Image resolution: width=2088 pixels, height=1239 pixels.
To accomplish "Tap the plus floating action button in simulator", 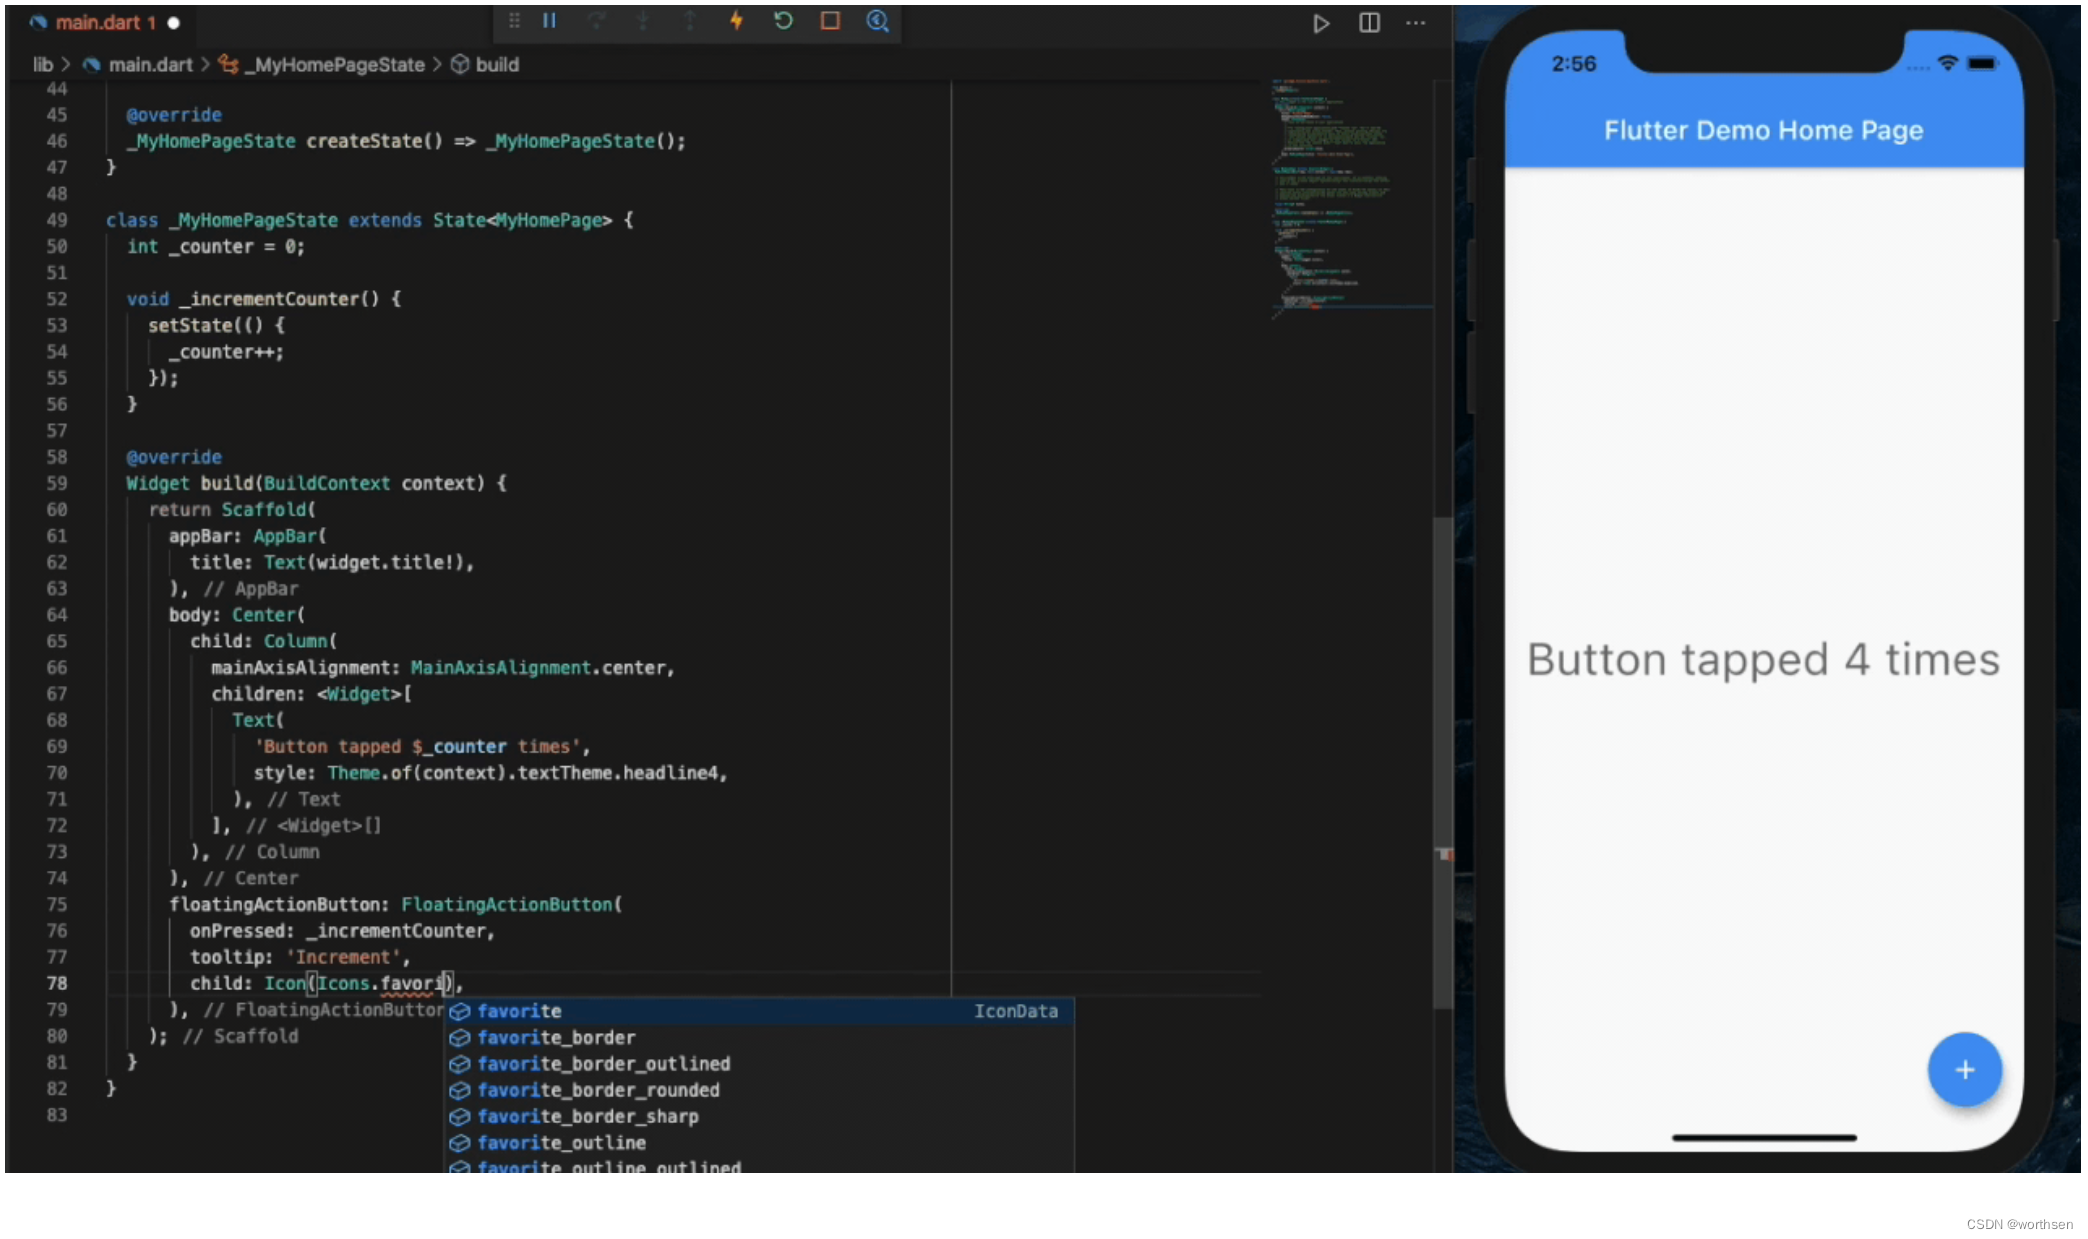I will [1964, 1070].
